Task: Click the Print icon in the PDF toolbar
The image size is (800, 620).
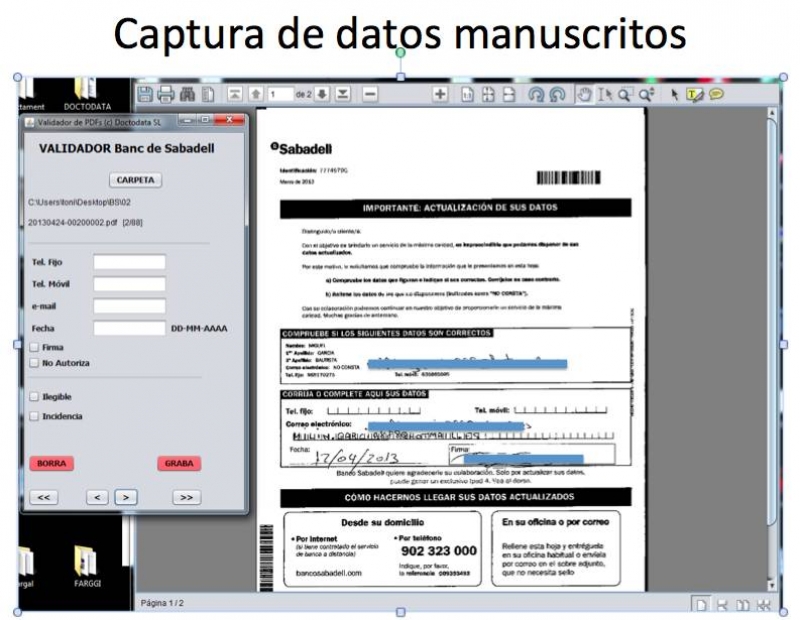Action: tap(166, 94)
